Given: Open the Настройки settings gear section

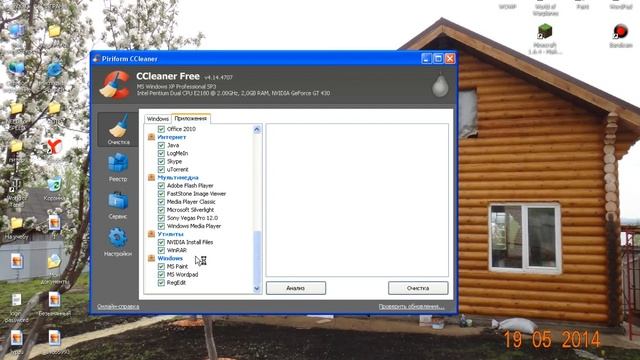Looking at the screenshot, I should [118, 242].
